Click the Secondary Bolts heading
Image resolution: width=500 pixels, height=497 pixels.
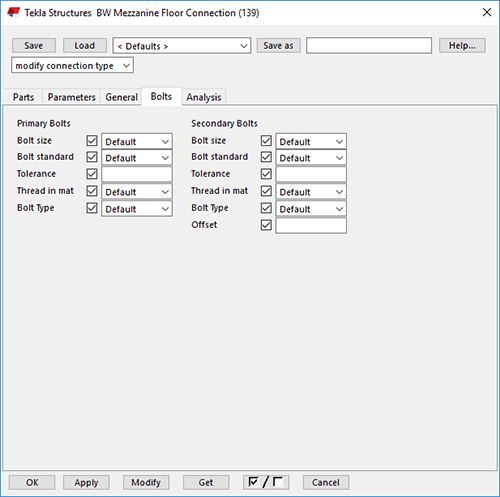point(224,123)
